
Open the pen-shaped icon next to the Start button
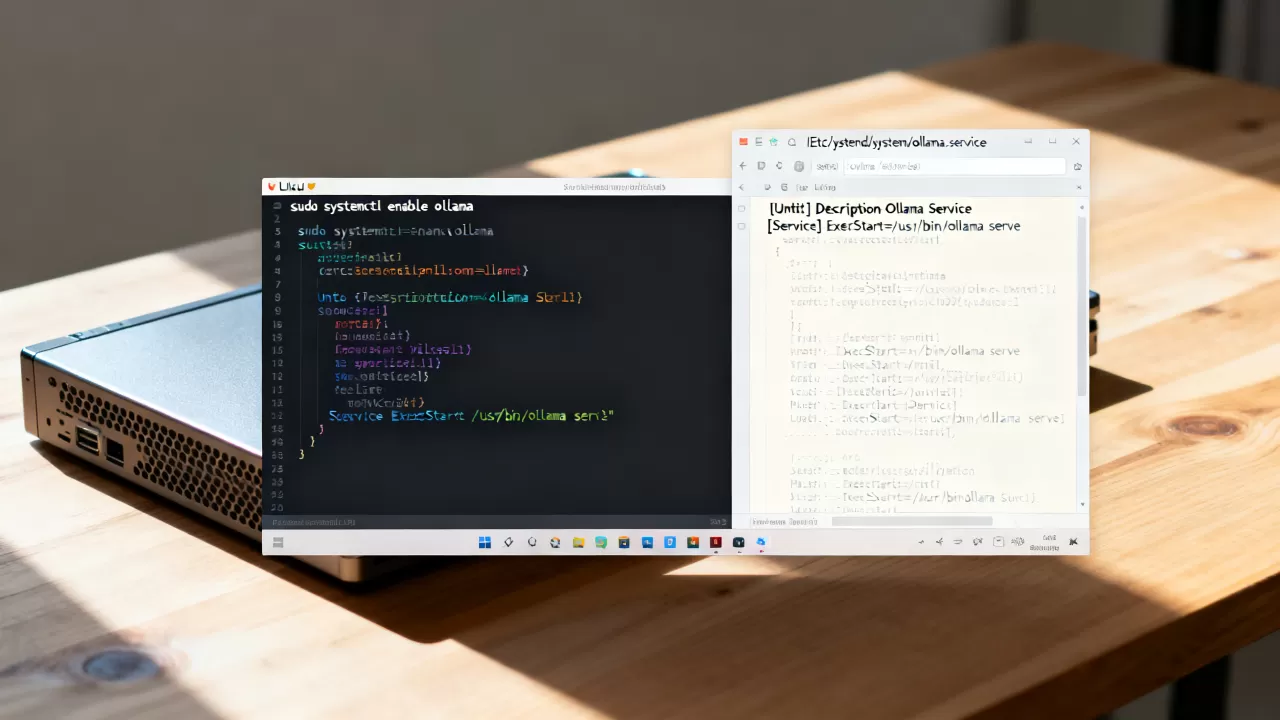tap(508, 542)
